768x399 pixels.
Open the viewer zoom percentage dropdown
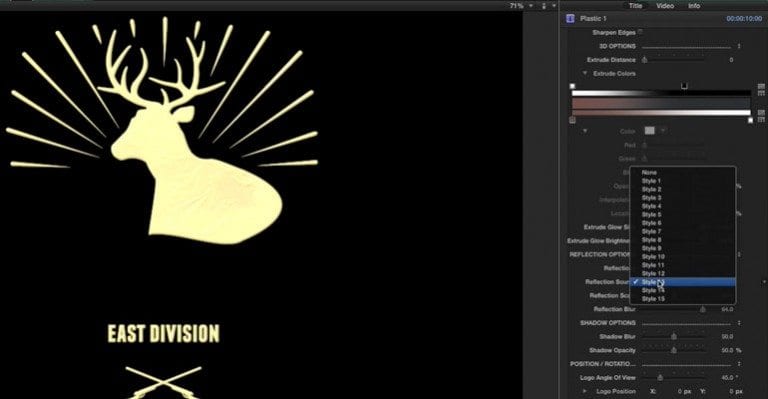(520, 6)
